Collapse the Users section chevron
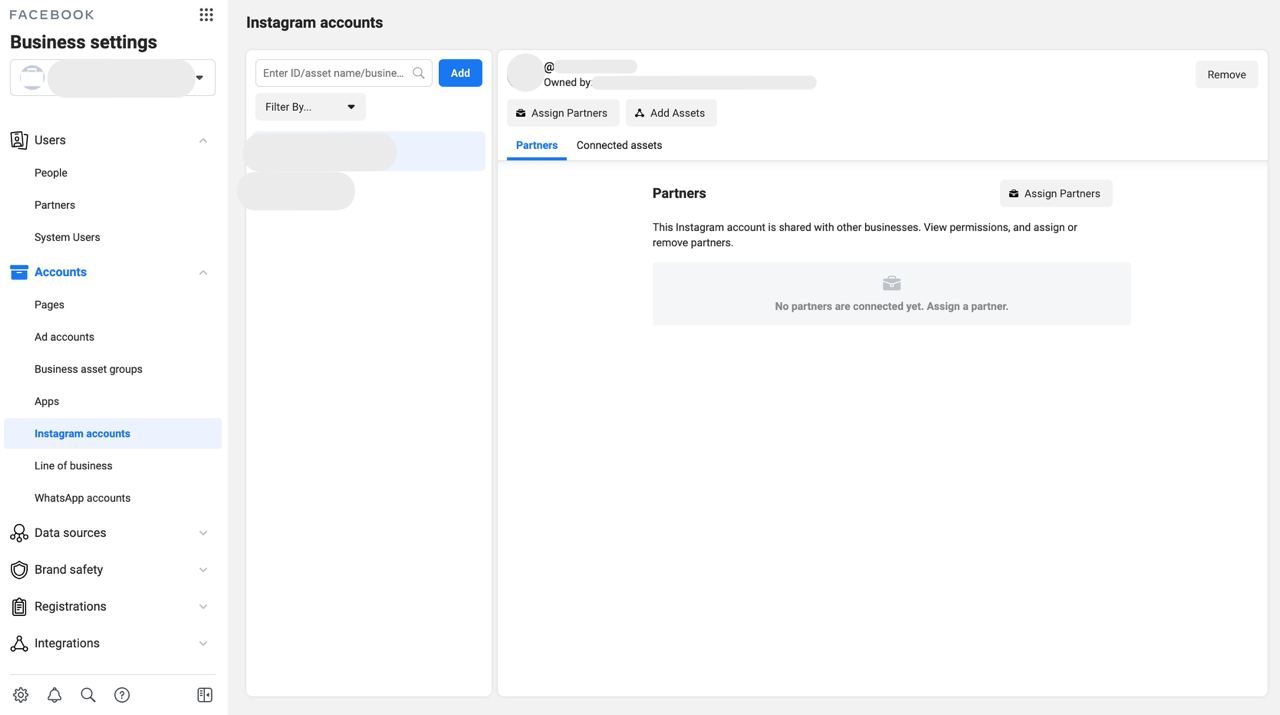The width and height of the screenshot is (1280, 715). pyautogui.click(x=203, y=141)
